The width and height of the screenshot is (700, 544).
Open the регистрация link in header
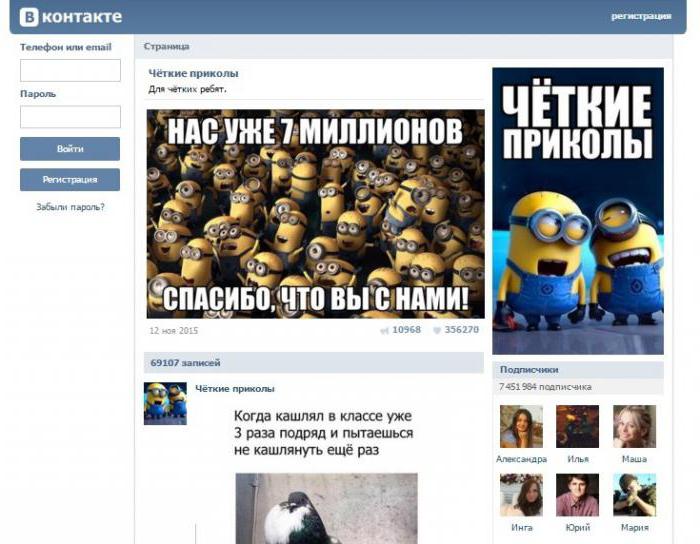pyautogui.click(x=641, y=16)
